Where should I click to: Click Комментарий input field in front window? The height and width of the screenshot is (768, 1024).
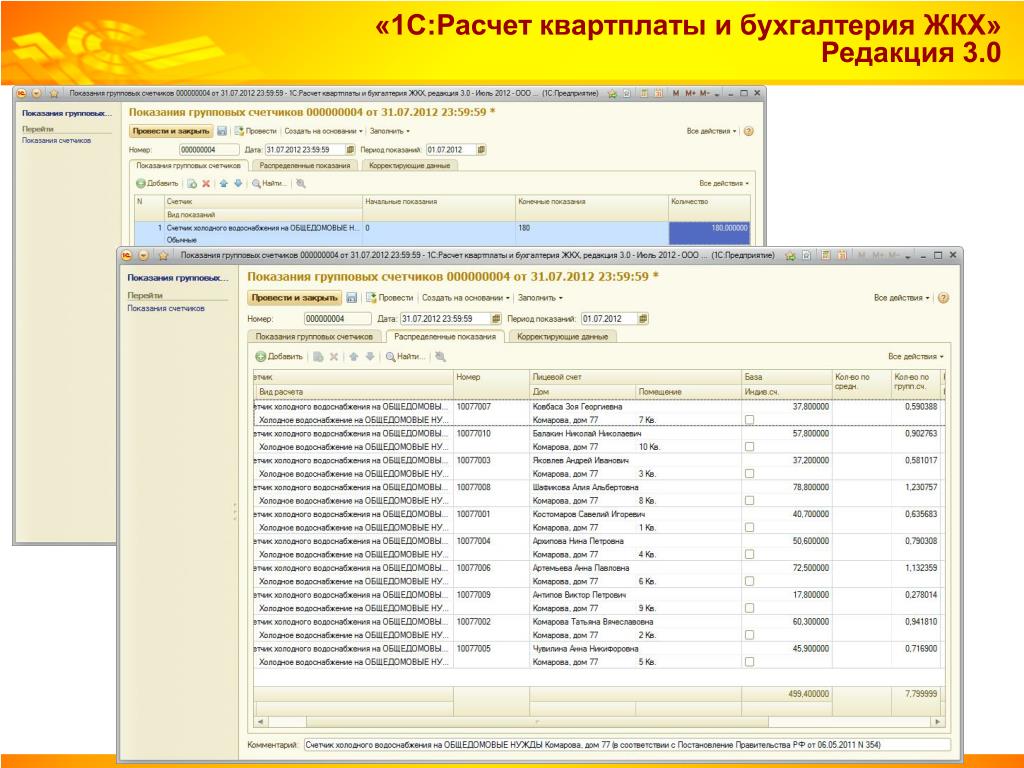click(x=627, y=744)
